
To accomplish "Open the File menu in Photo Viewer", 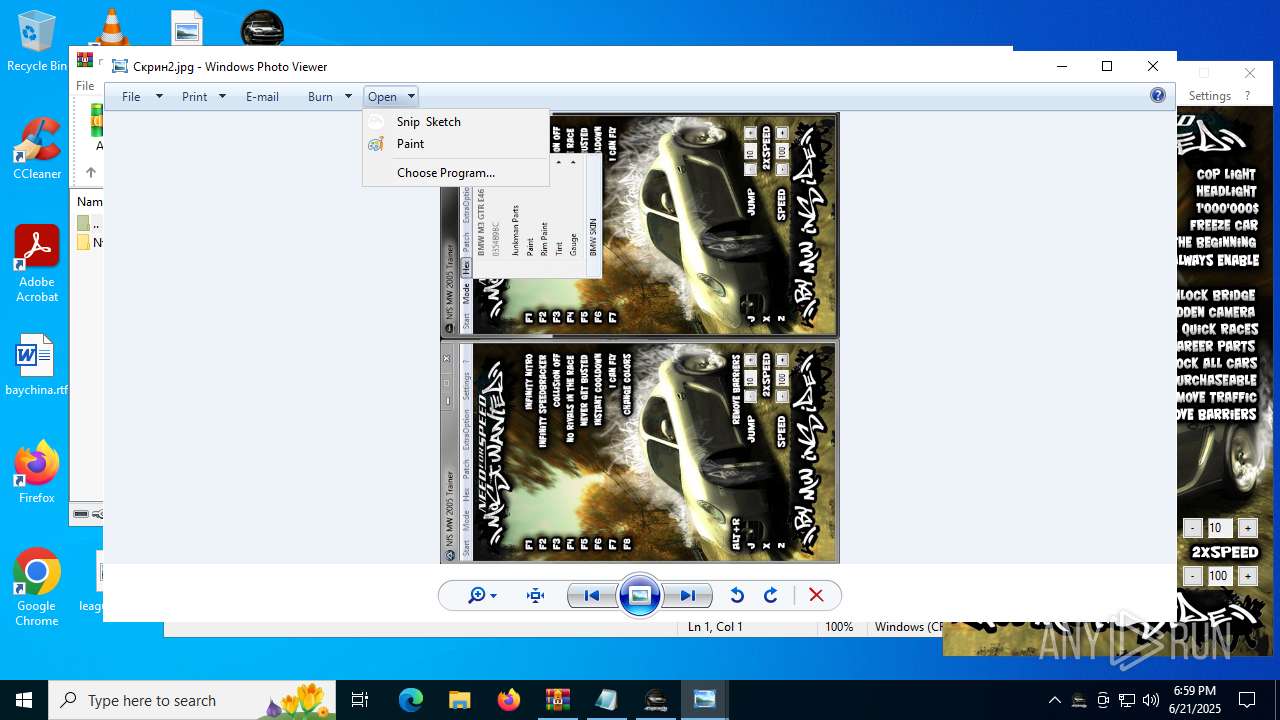I will coord(131,97).
